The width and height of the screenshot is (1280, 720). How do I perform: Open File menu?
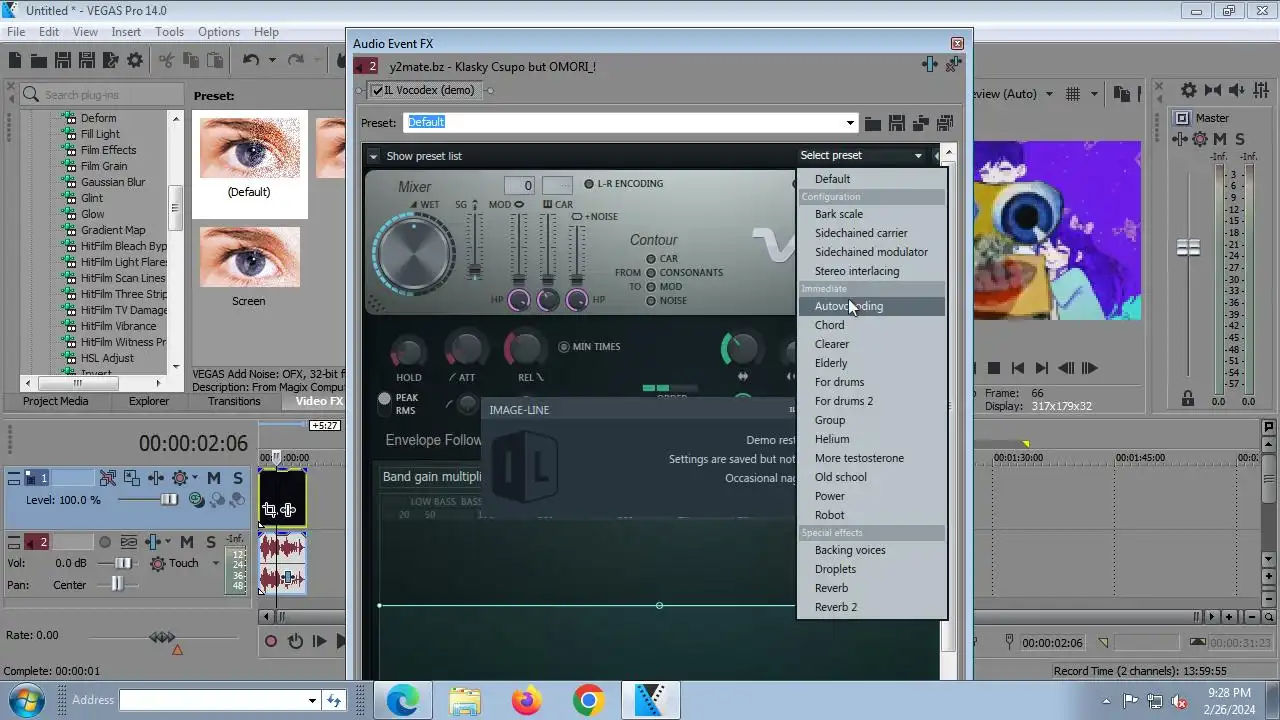point(16,32)
